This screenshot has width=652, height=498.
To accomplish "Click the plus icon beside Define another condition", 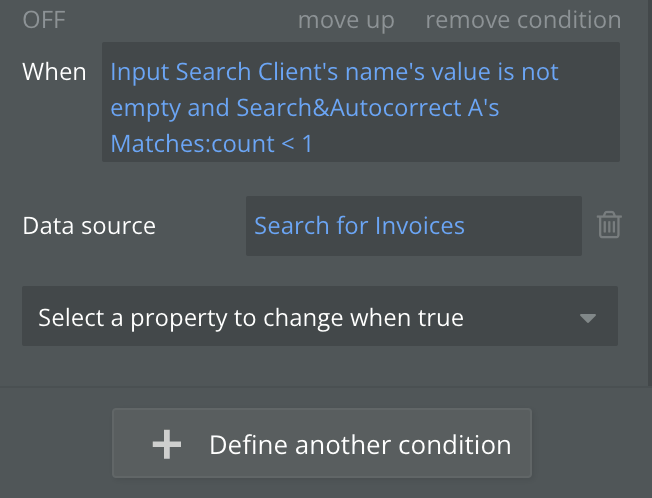I will pos(166,445).
